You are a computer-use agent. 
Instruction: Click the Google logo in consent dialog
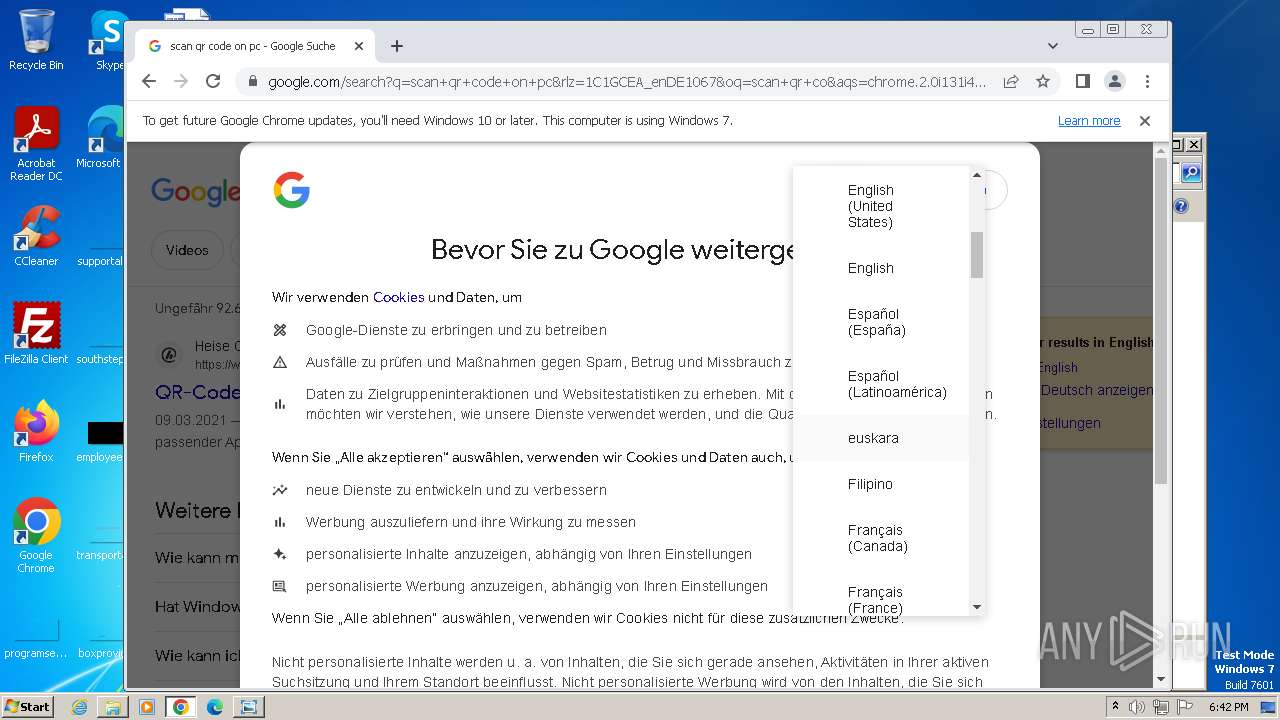coord(291,190)
